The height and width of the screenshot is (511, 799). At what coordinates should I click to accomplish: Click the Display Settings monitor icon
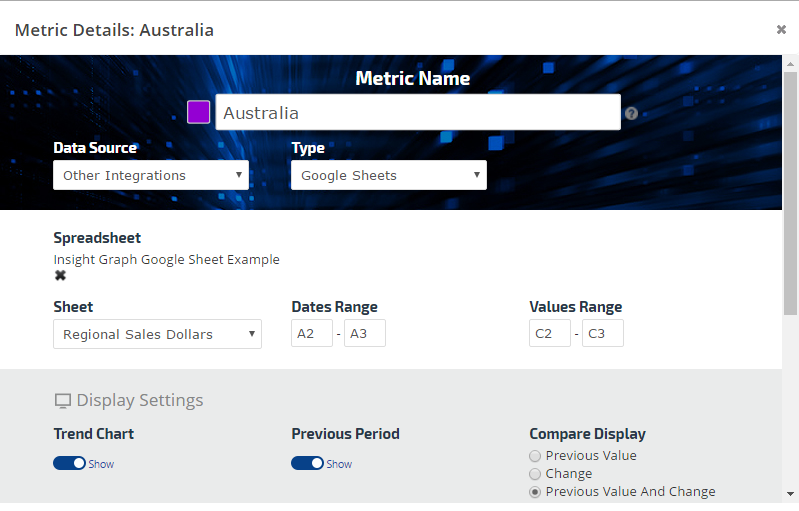click(x=63, y=401)
